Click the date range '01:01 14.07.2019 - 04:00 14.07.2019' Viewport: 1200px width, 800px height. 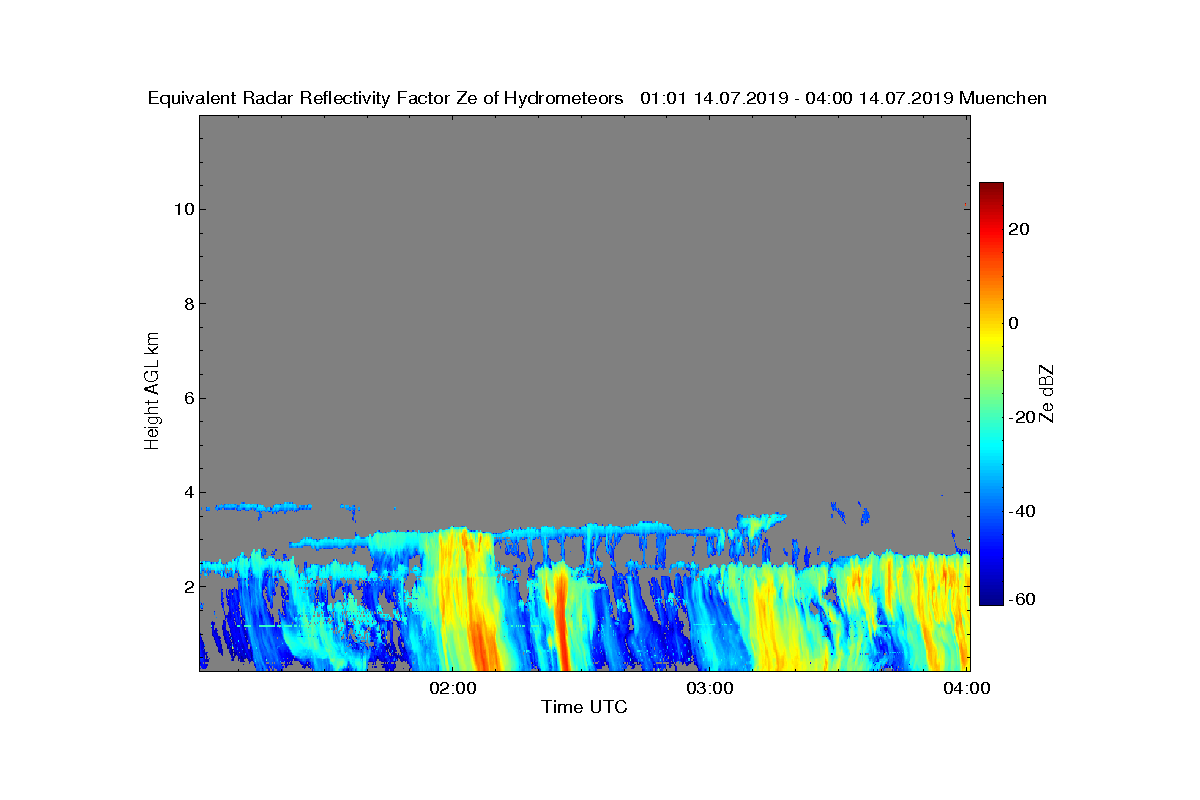click(x=797, y=98)
